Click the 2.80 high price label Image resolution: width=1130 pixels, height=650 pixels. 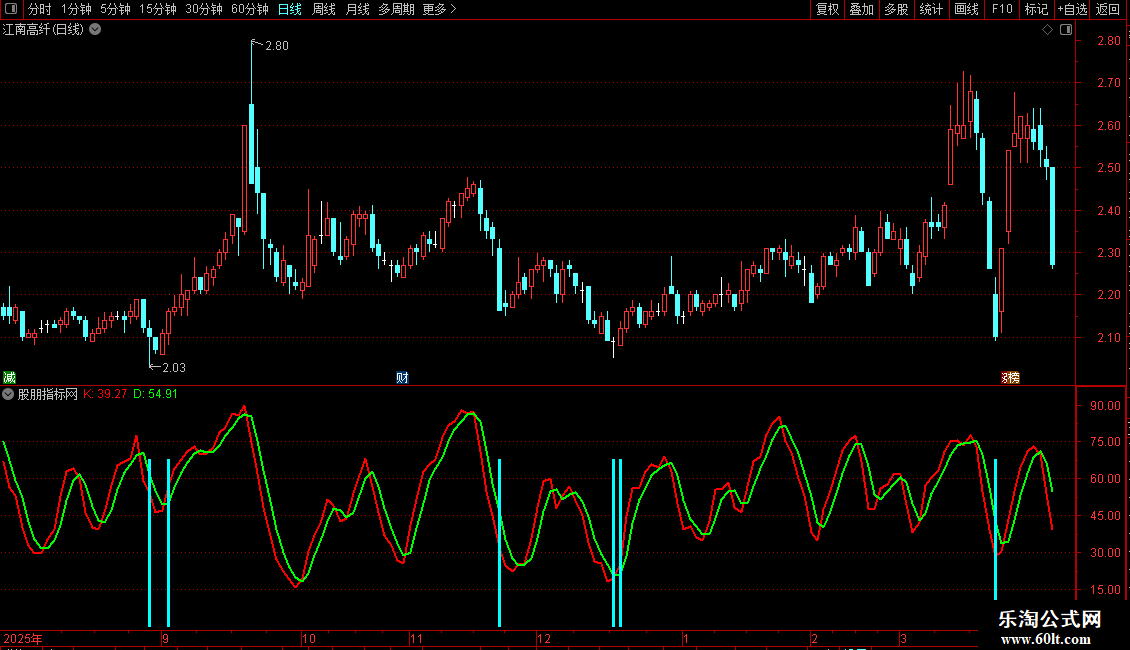point(276,45)
